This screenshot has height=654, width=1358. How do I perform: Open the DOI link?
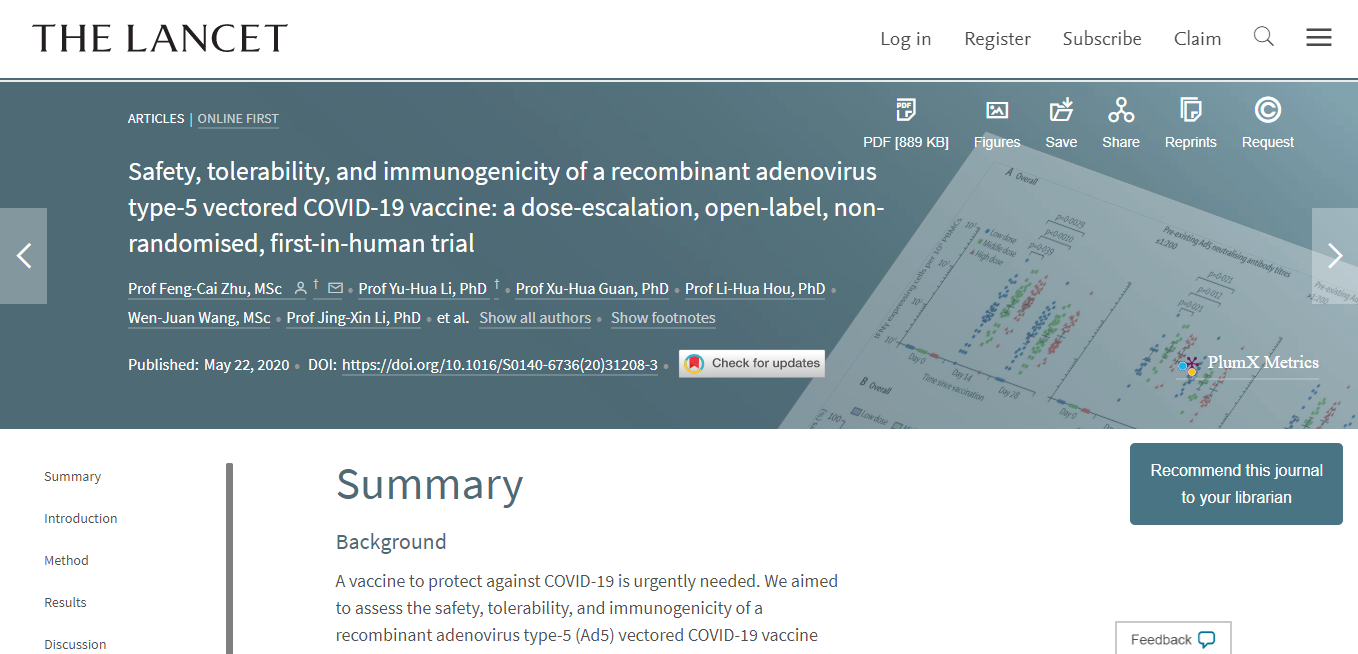(x=500, y=365)
